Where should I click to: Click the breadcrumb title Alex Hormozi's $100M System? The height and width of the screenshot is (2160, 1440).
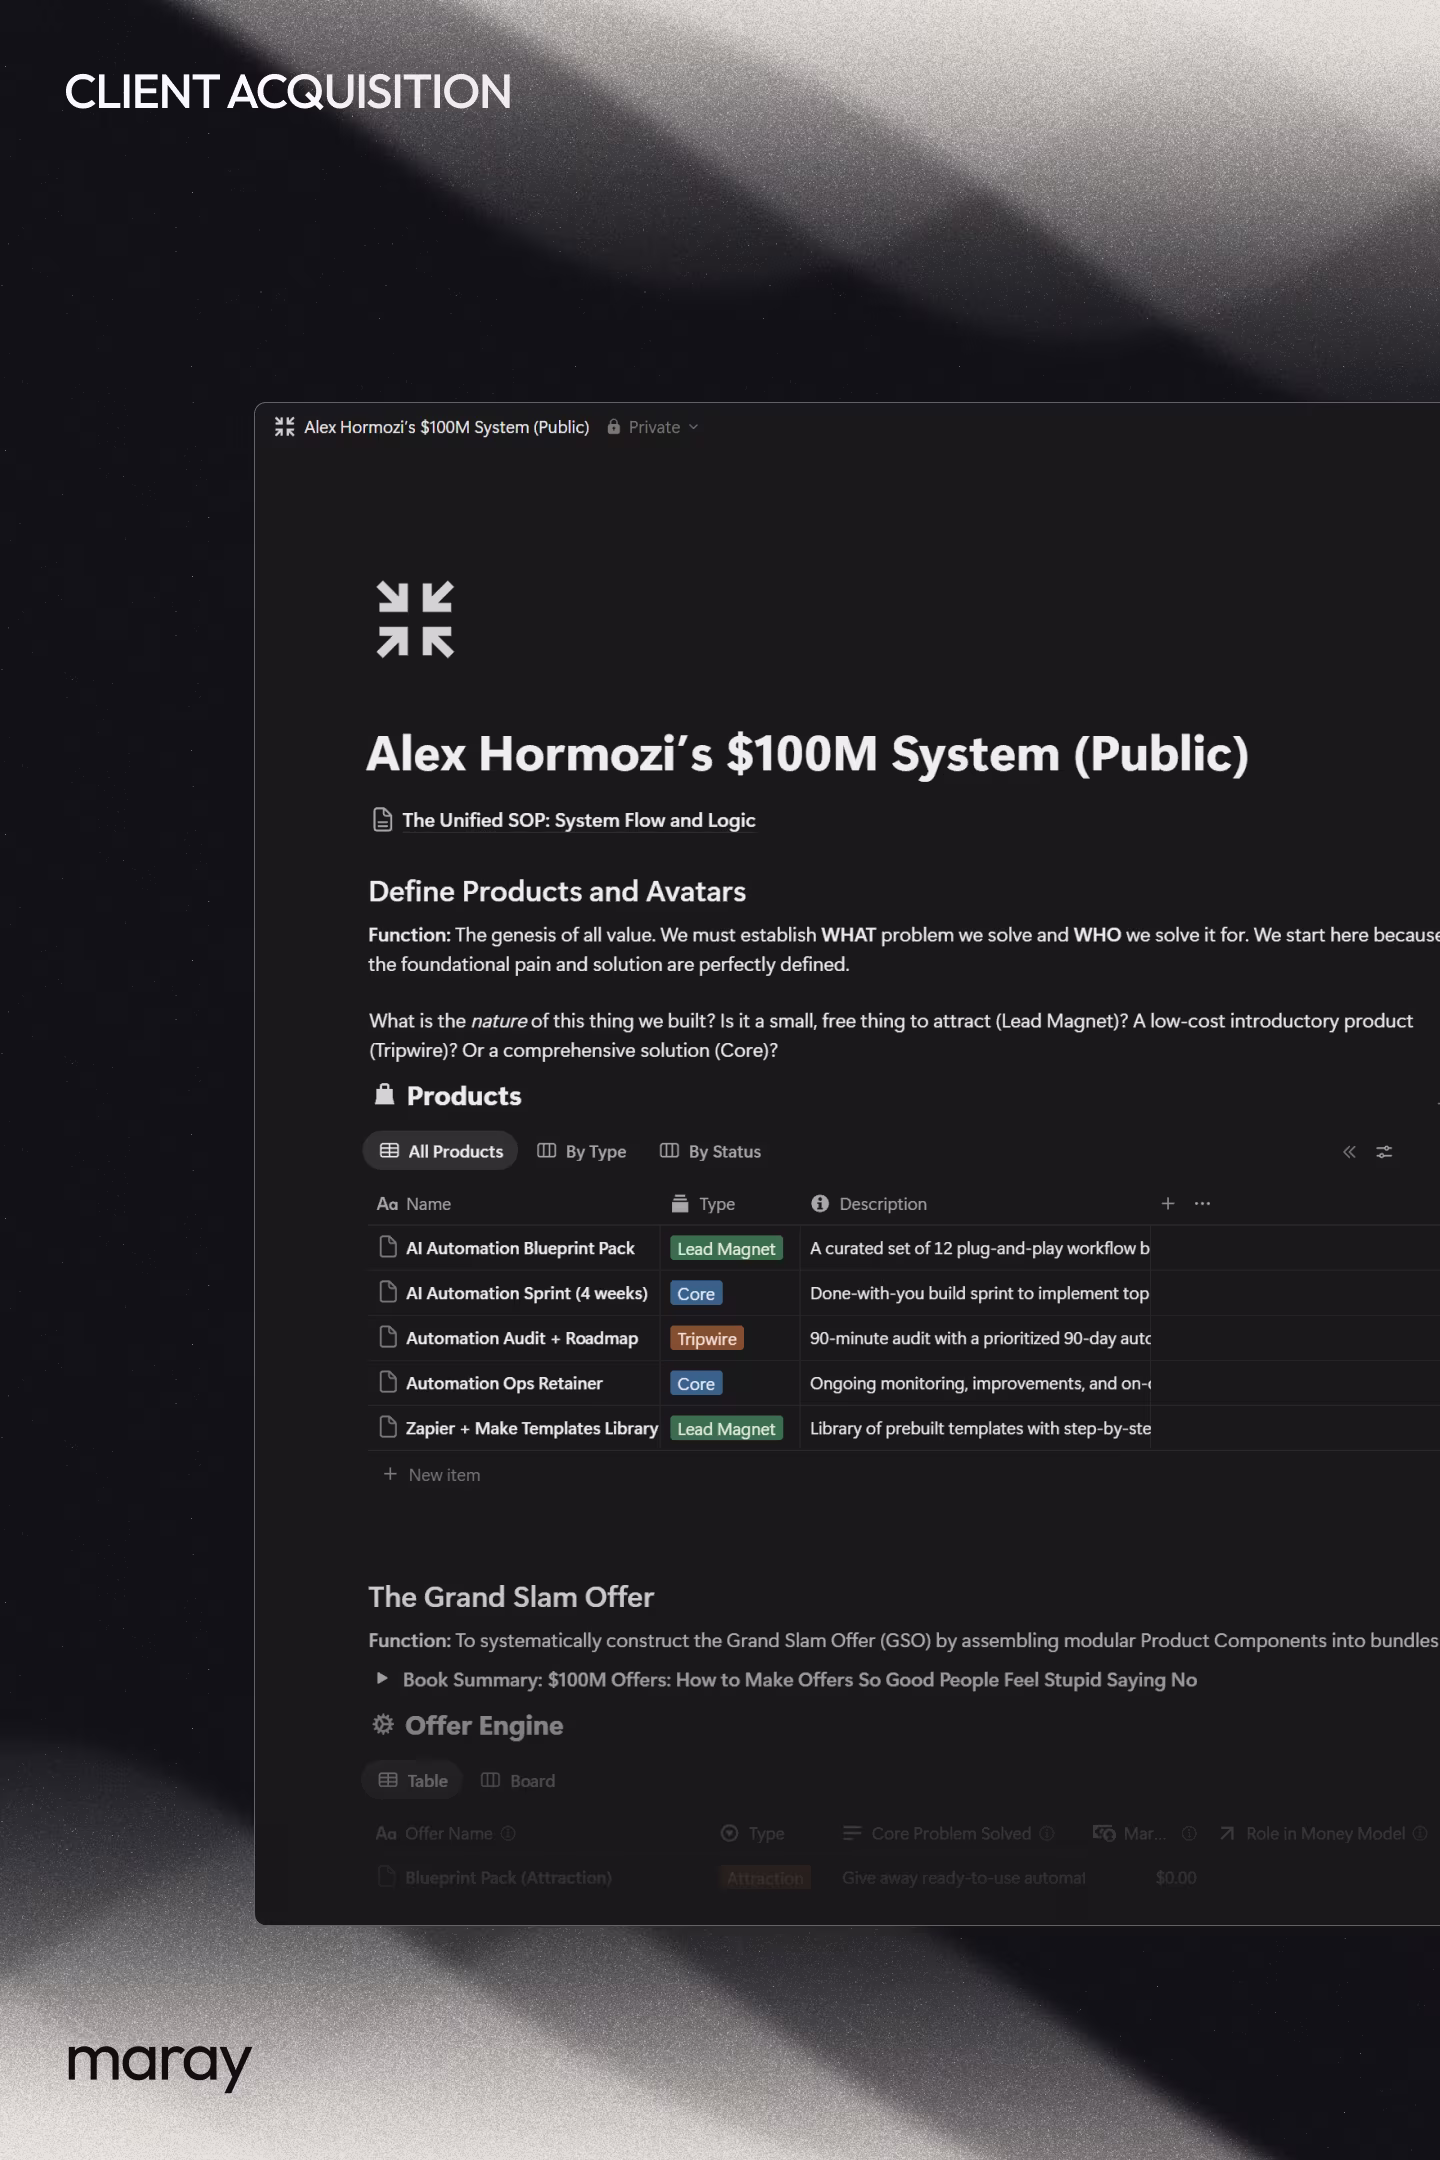pyautogui.click(x=447, y=427)
